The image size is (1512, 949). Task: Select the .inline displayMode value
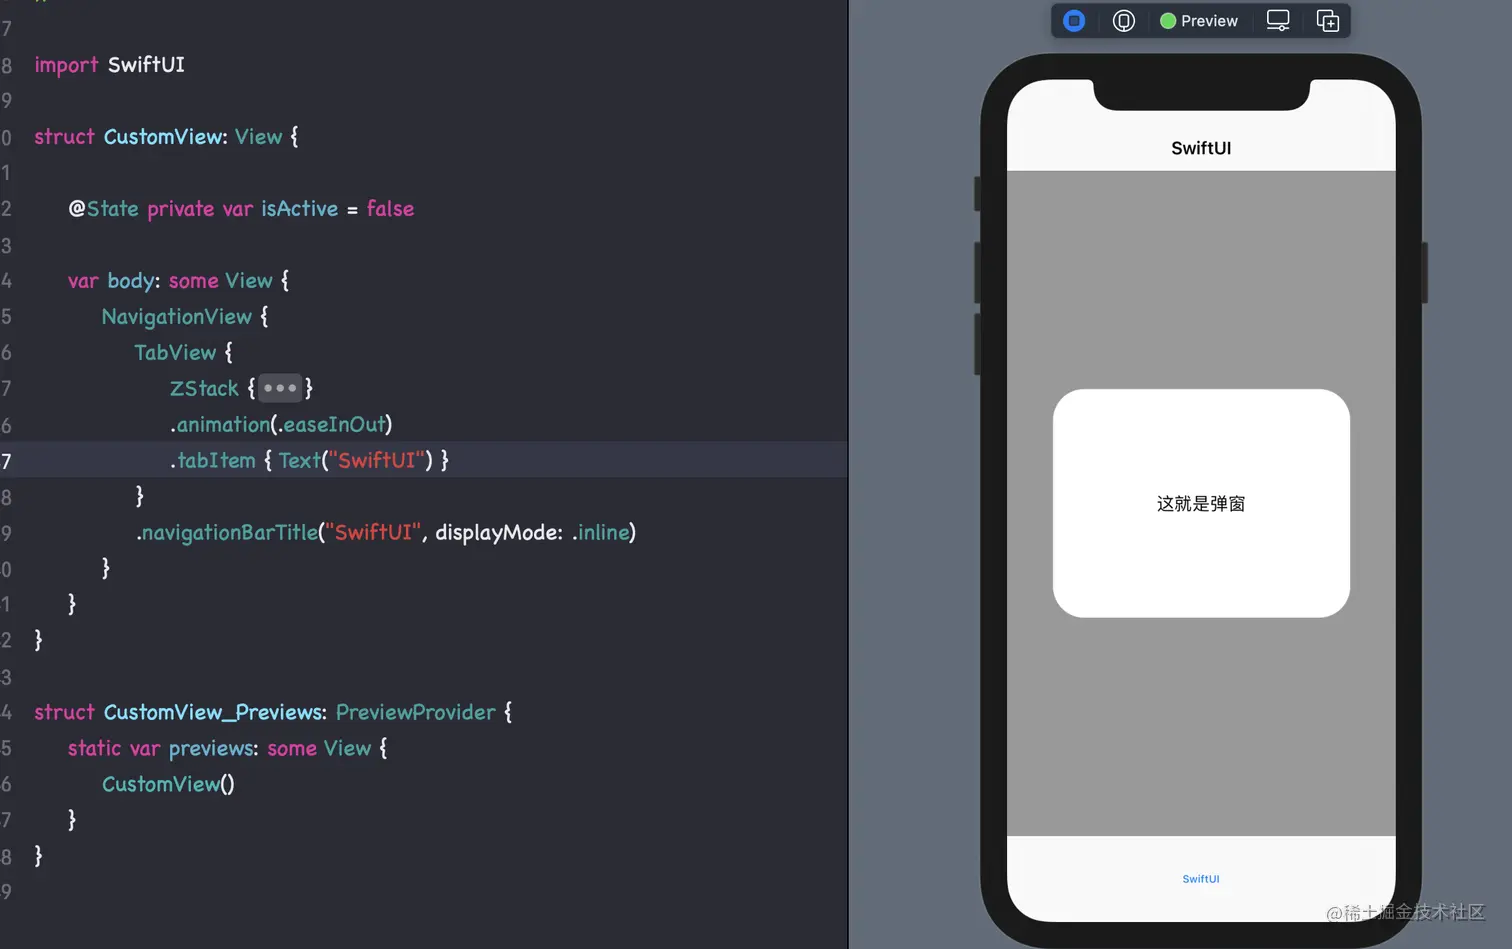pyautogui.click(x=603, y=532)
